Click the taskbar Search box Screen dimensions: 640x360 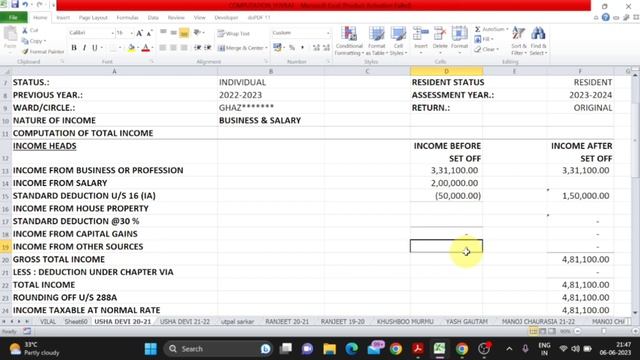[218, 349]
